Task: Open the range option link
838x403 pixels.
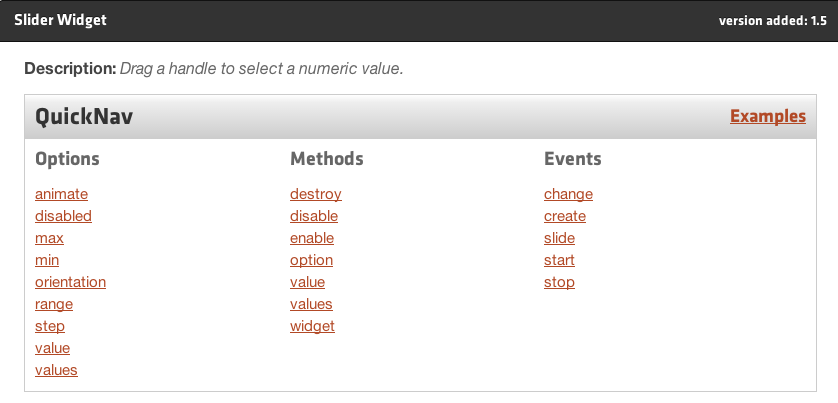Action: tap(54, 304)
